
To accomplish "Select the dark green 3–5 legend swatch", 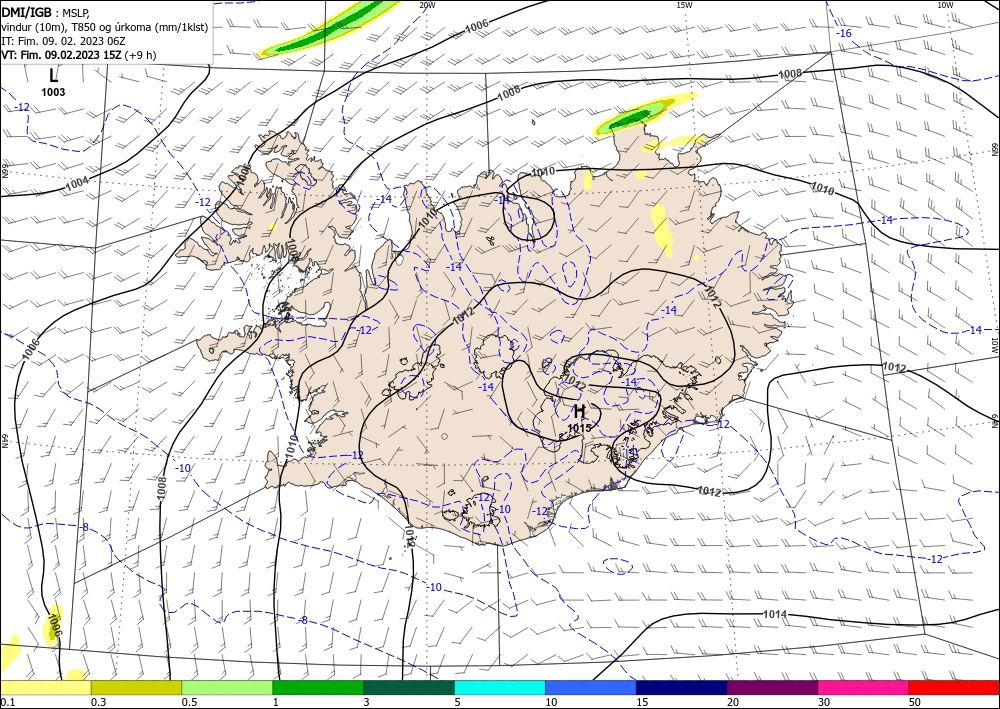I will tap(409, 687).
